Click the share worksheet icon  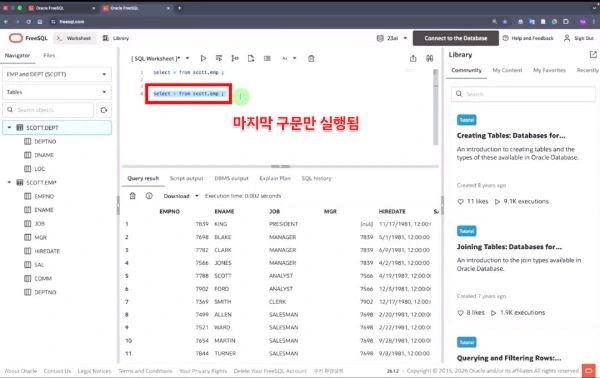click(x=413, y=58)
